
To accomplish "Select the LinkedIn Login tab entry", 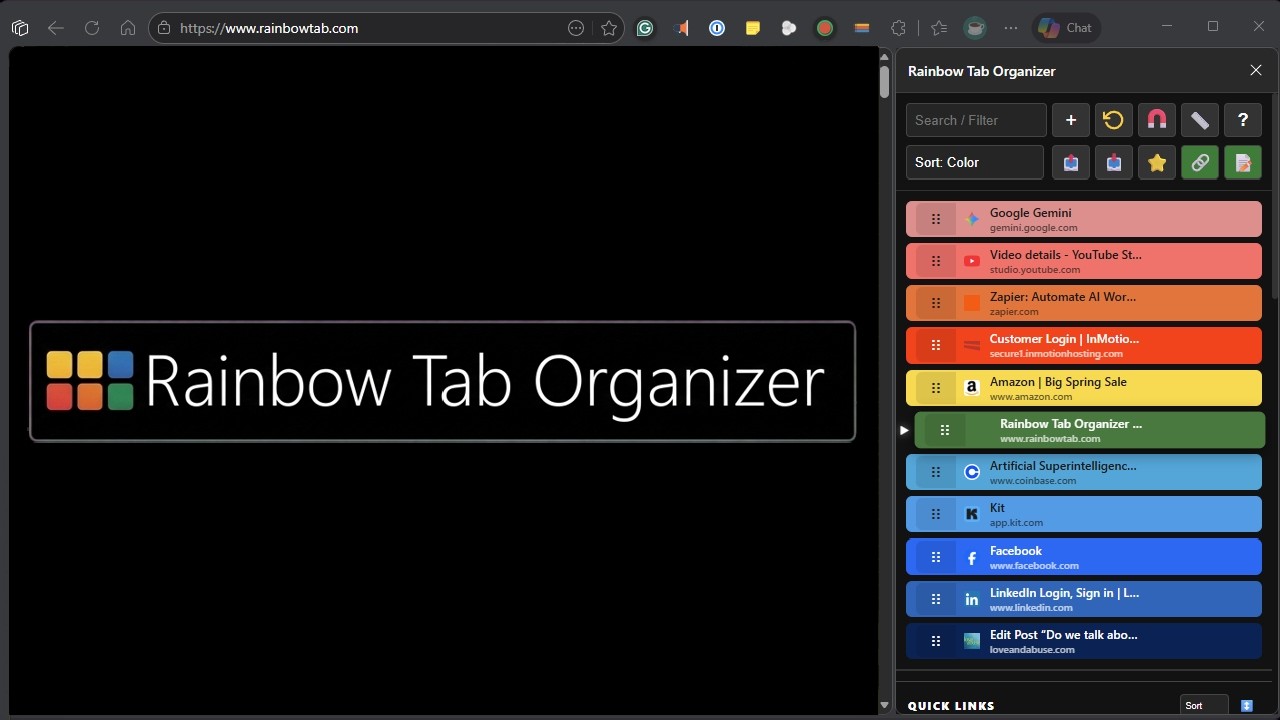I will (x=1084, y=599).
